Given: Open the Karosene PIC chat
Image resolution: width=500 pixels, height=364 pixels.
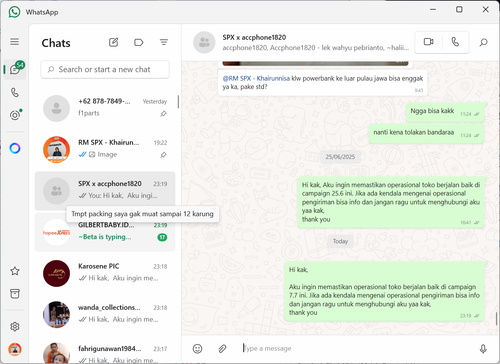Looking at the screenshot, I should tap(105, 273).
